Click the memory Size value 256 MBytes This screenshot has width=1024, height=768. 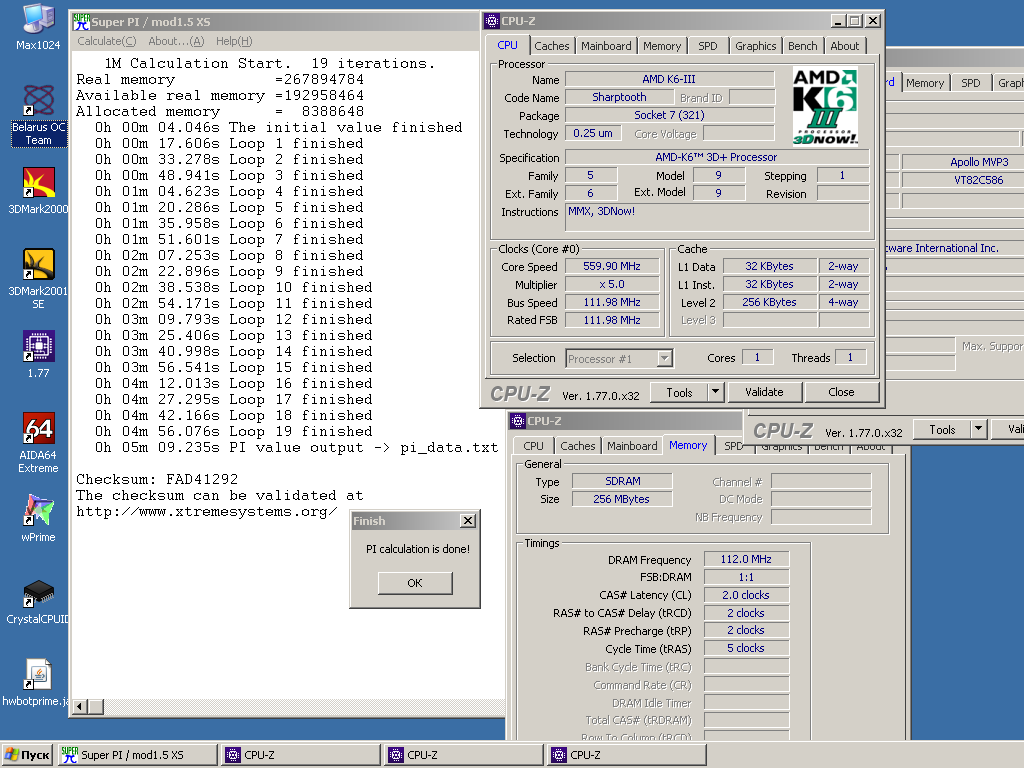point(622,499)
